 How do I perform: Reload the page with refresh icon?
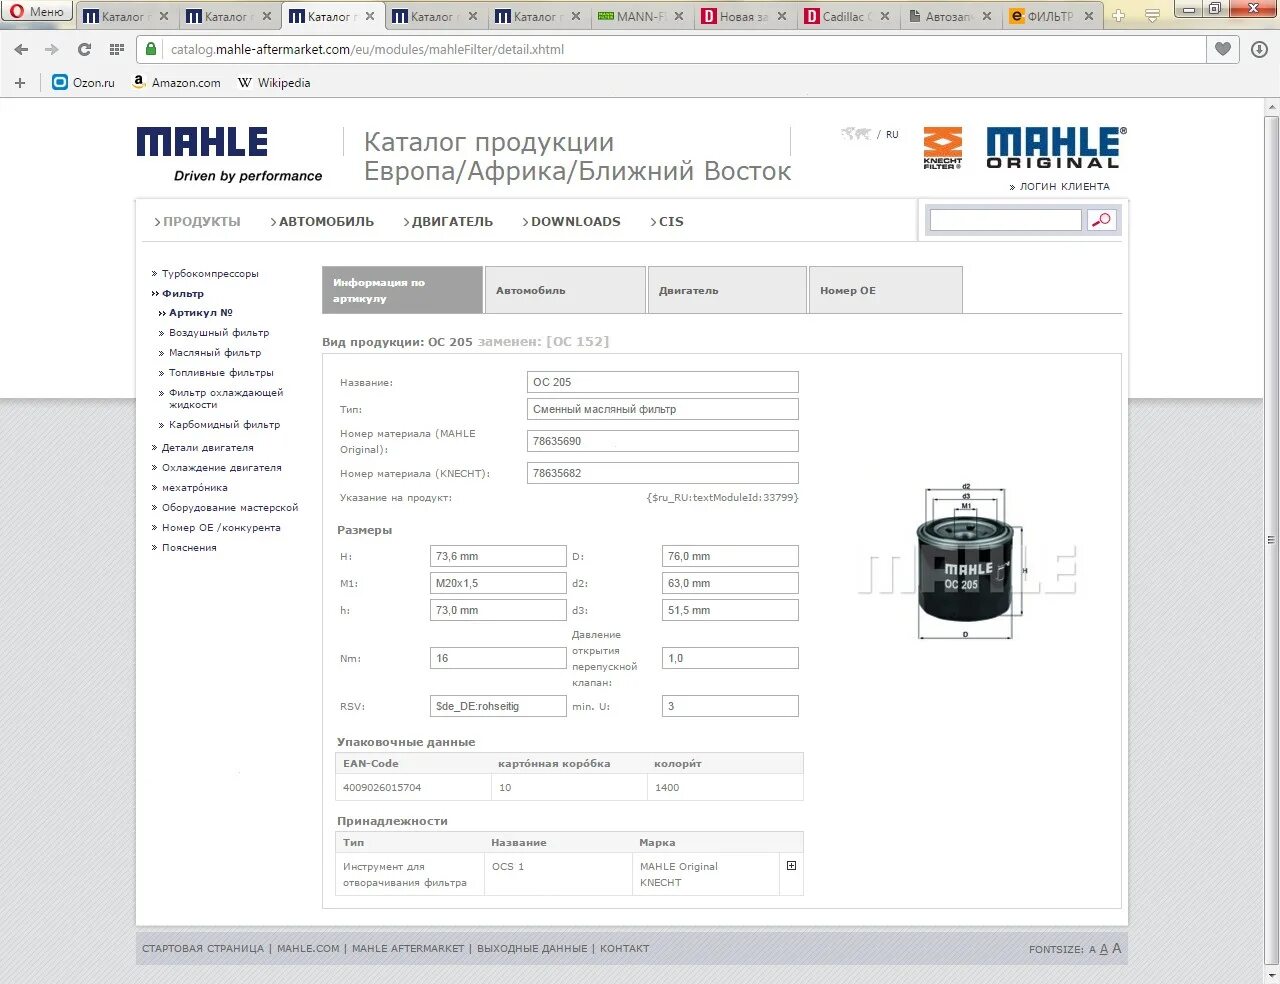tap(84, 49)
